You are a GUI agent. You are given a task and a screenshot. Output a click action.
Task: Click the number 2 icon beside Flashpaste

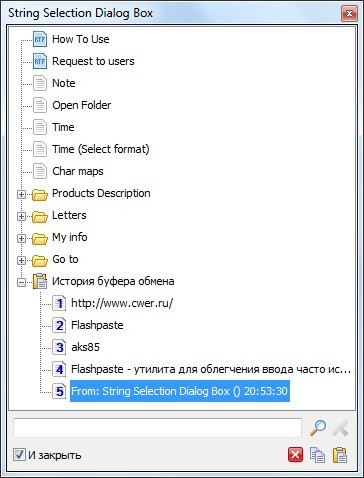pyautogui.click(x=59, y=325)
